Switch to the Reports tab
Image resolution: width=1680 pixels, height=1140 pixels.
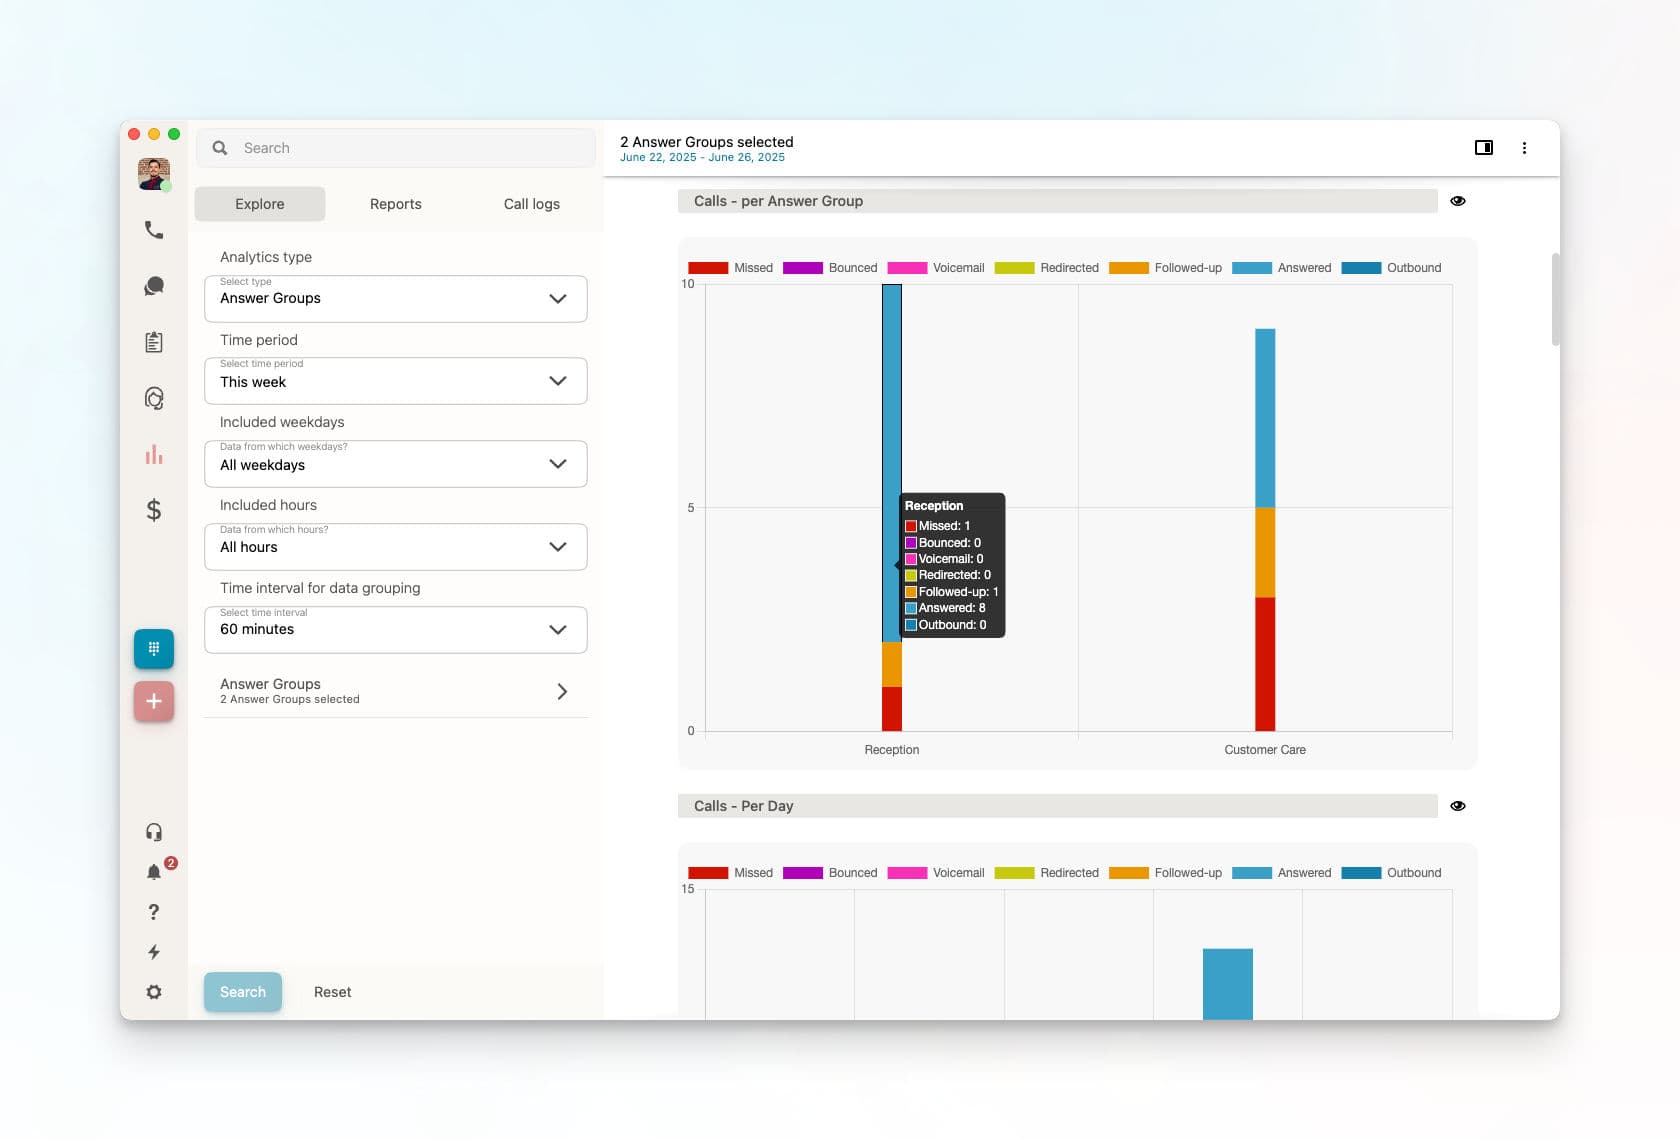coord(396,204)
